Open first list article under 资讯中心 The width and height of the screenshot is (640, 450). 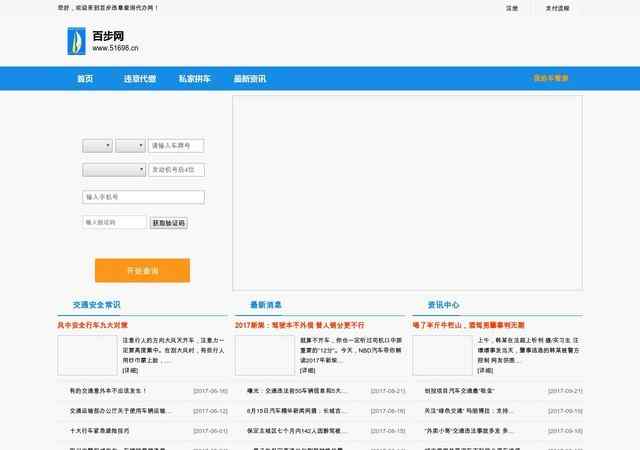[x=460, y=391]
